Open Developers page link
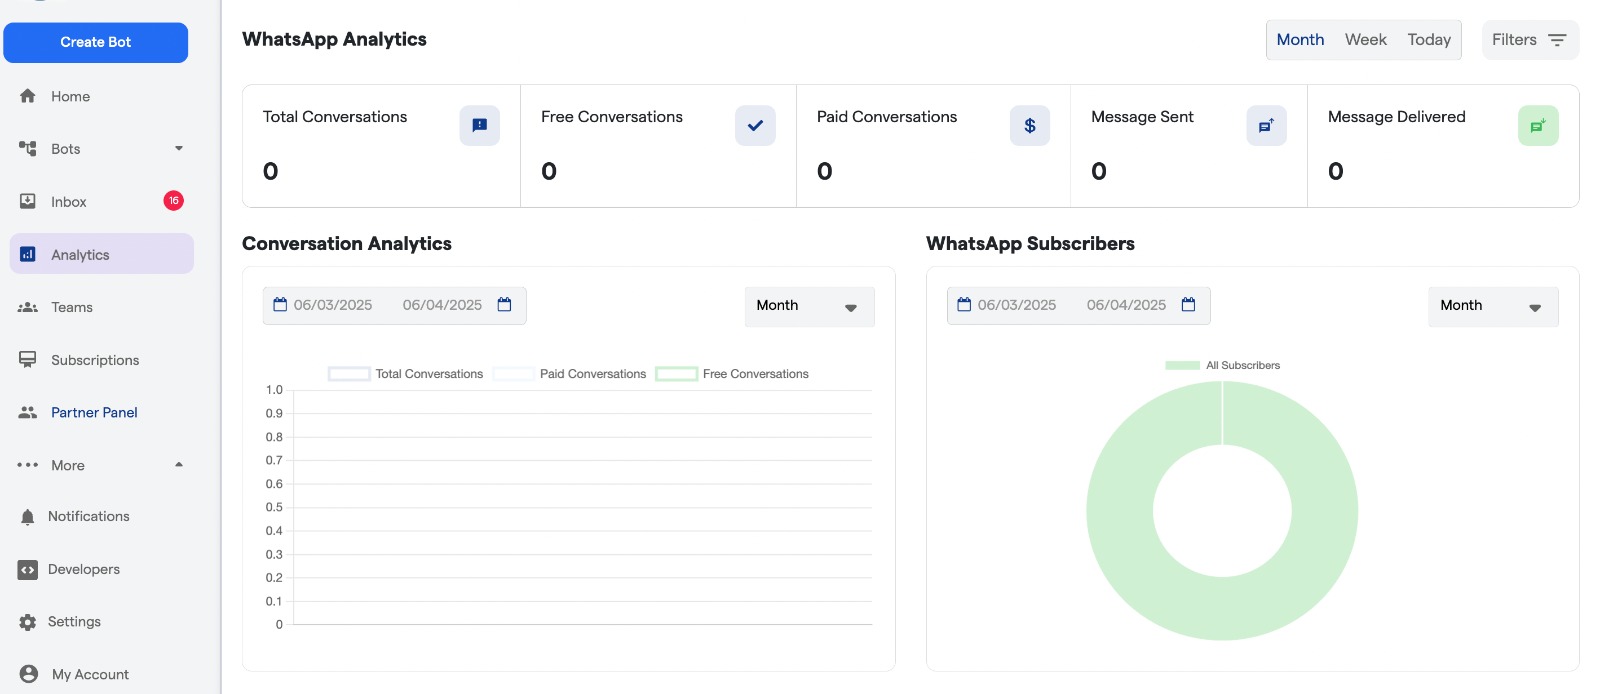 84,569
